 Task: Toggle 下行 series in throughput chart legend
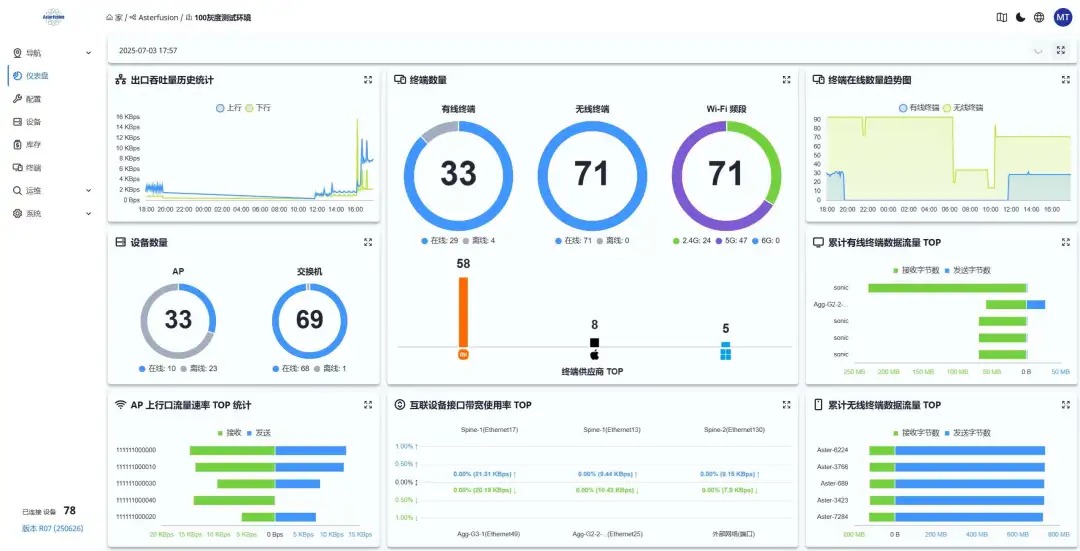[x=258, y=108]
